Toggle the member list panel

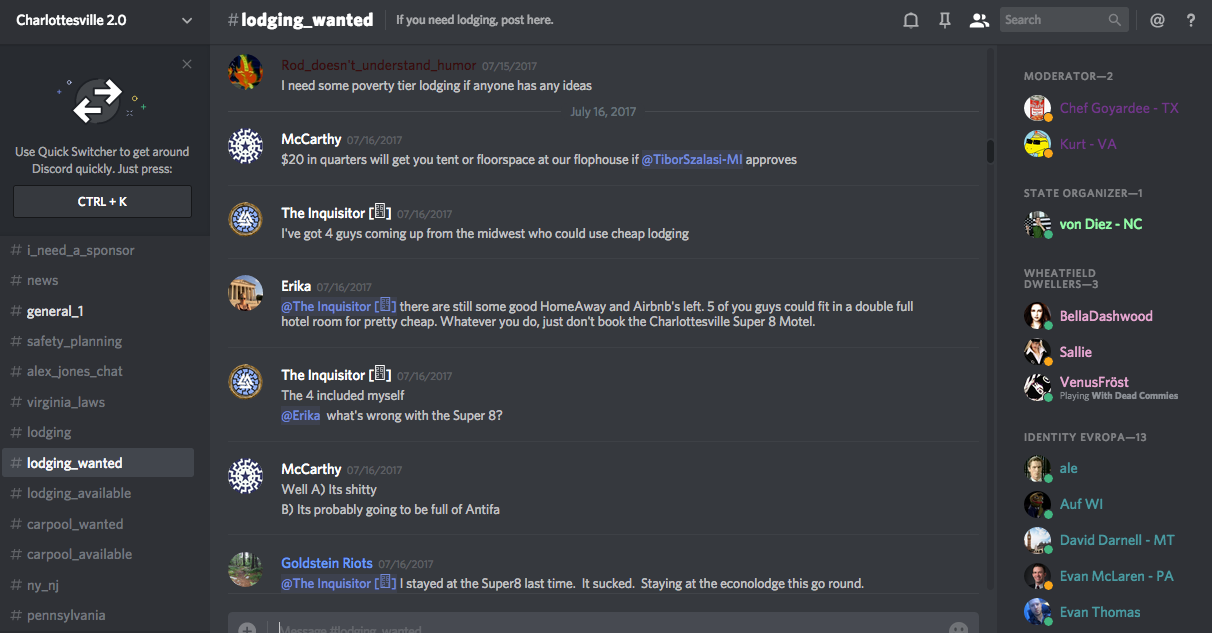[979, 20]
